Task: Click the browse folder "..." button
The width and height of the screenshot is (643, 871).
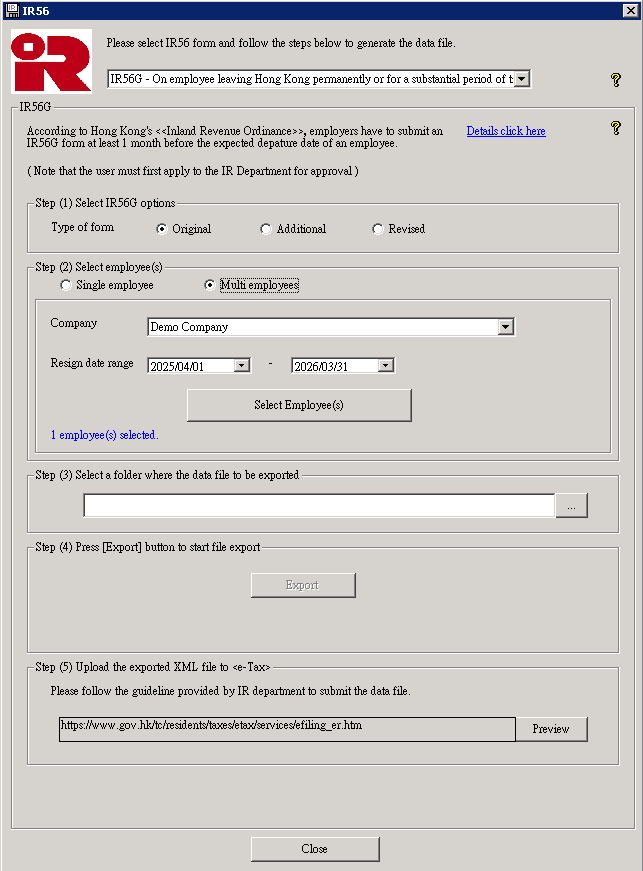Action: [x=571, y=507]
